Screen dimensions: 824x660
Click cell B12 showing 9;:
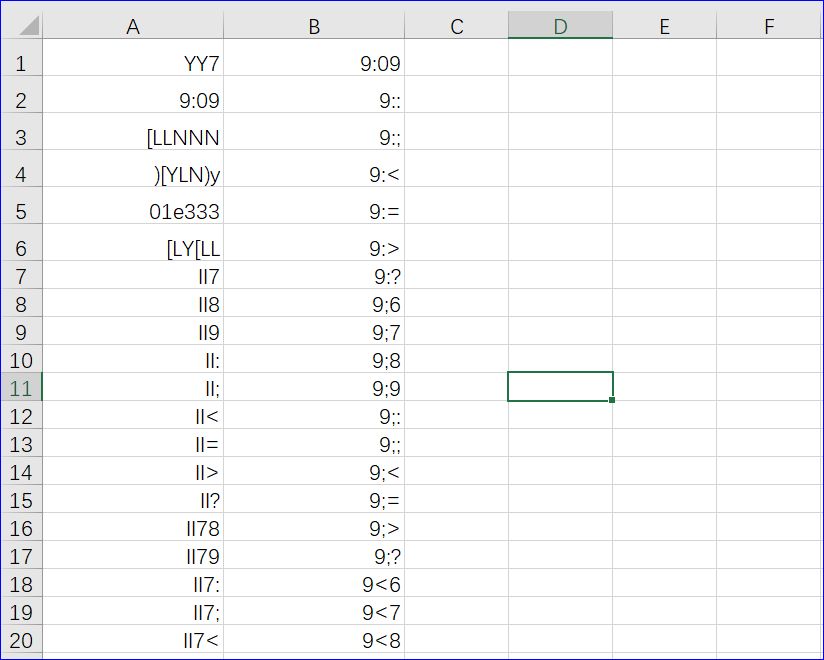tap(314, 416)
